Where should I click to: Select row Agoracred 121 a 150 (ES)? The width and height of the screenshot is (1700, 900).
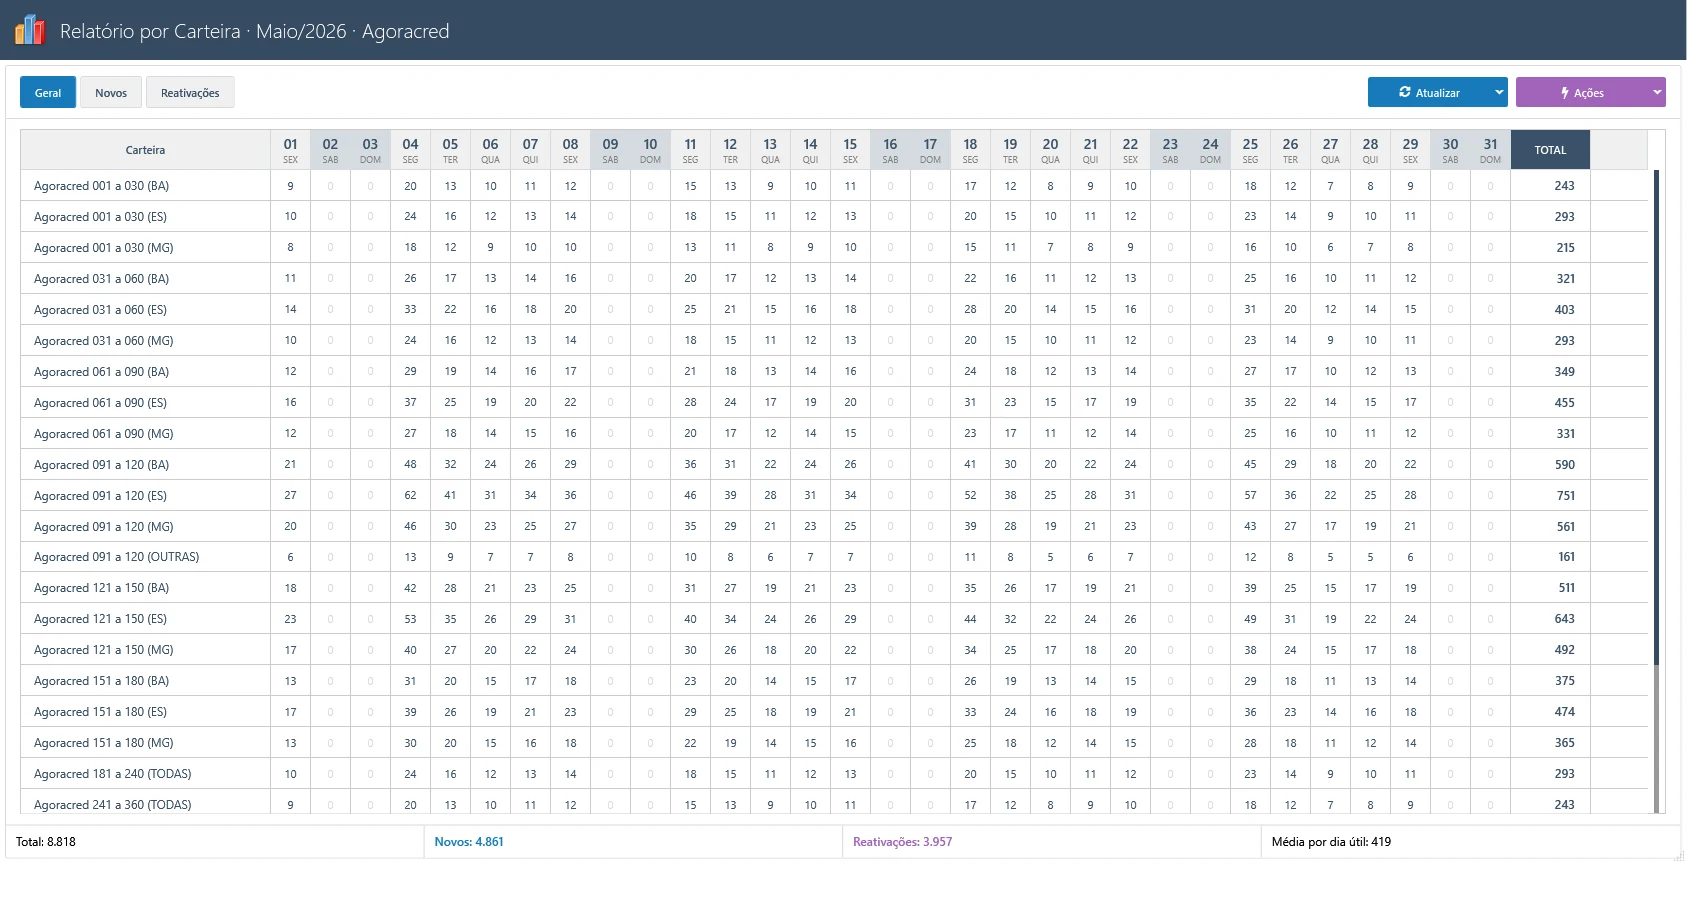tap(834, 619)
